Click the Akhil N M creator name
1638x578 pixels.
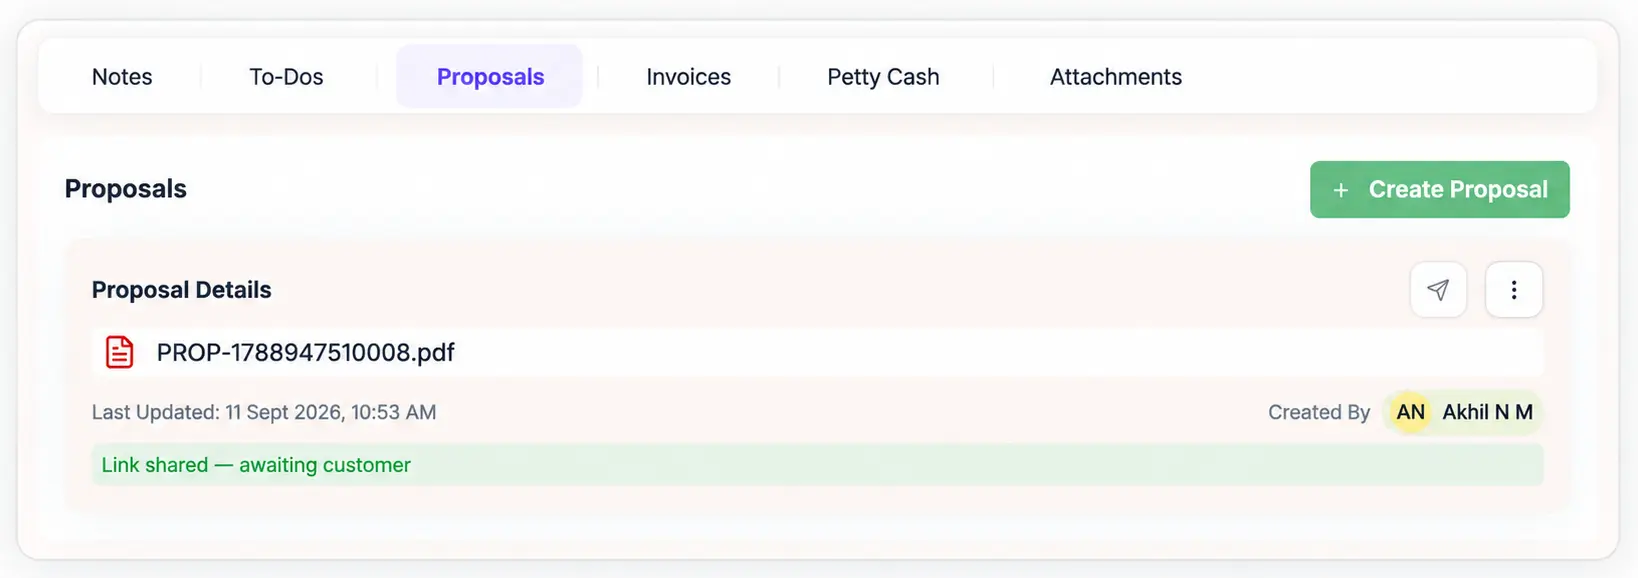(x=1487, y=412)
